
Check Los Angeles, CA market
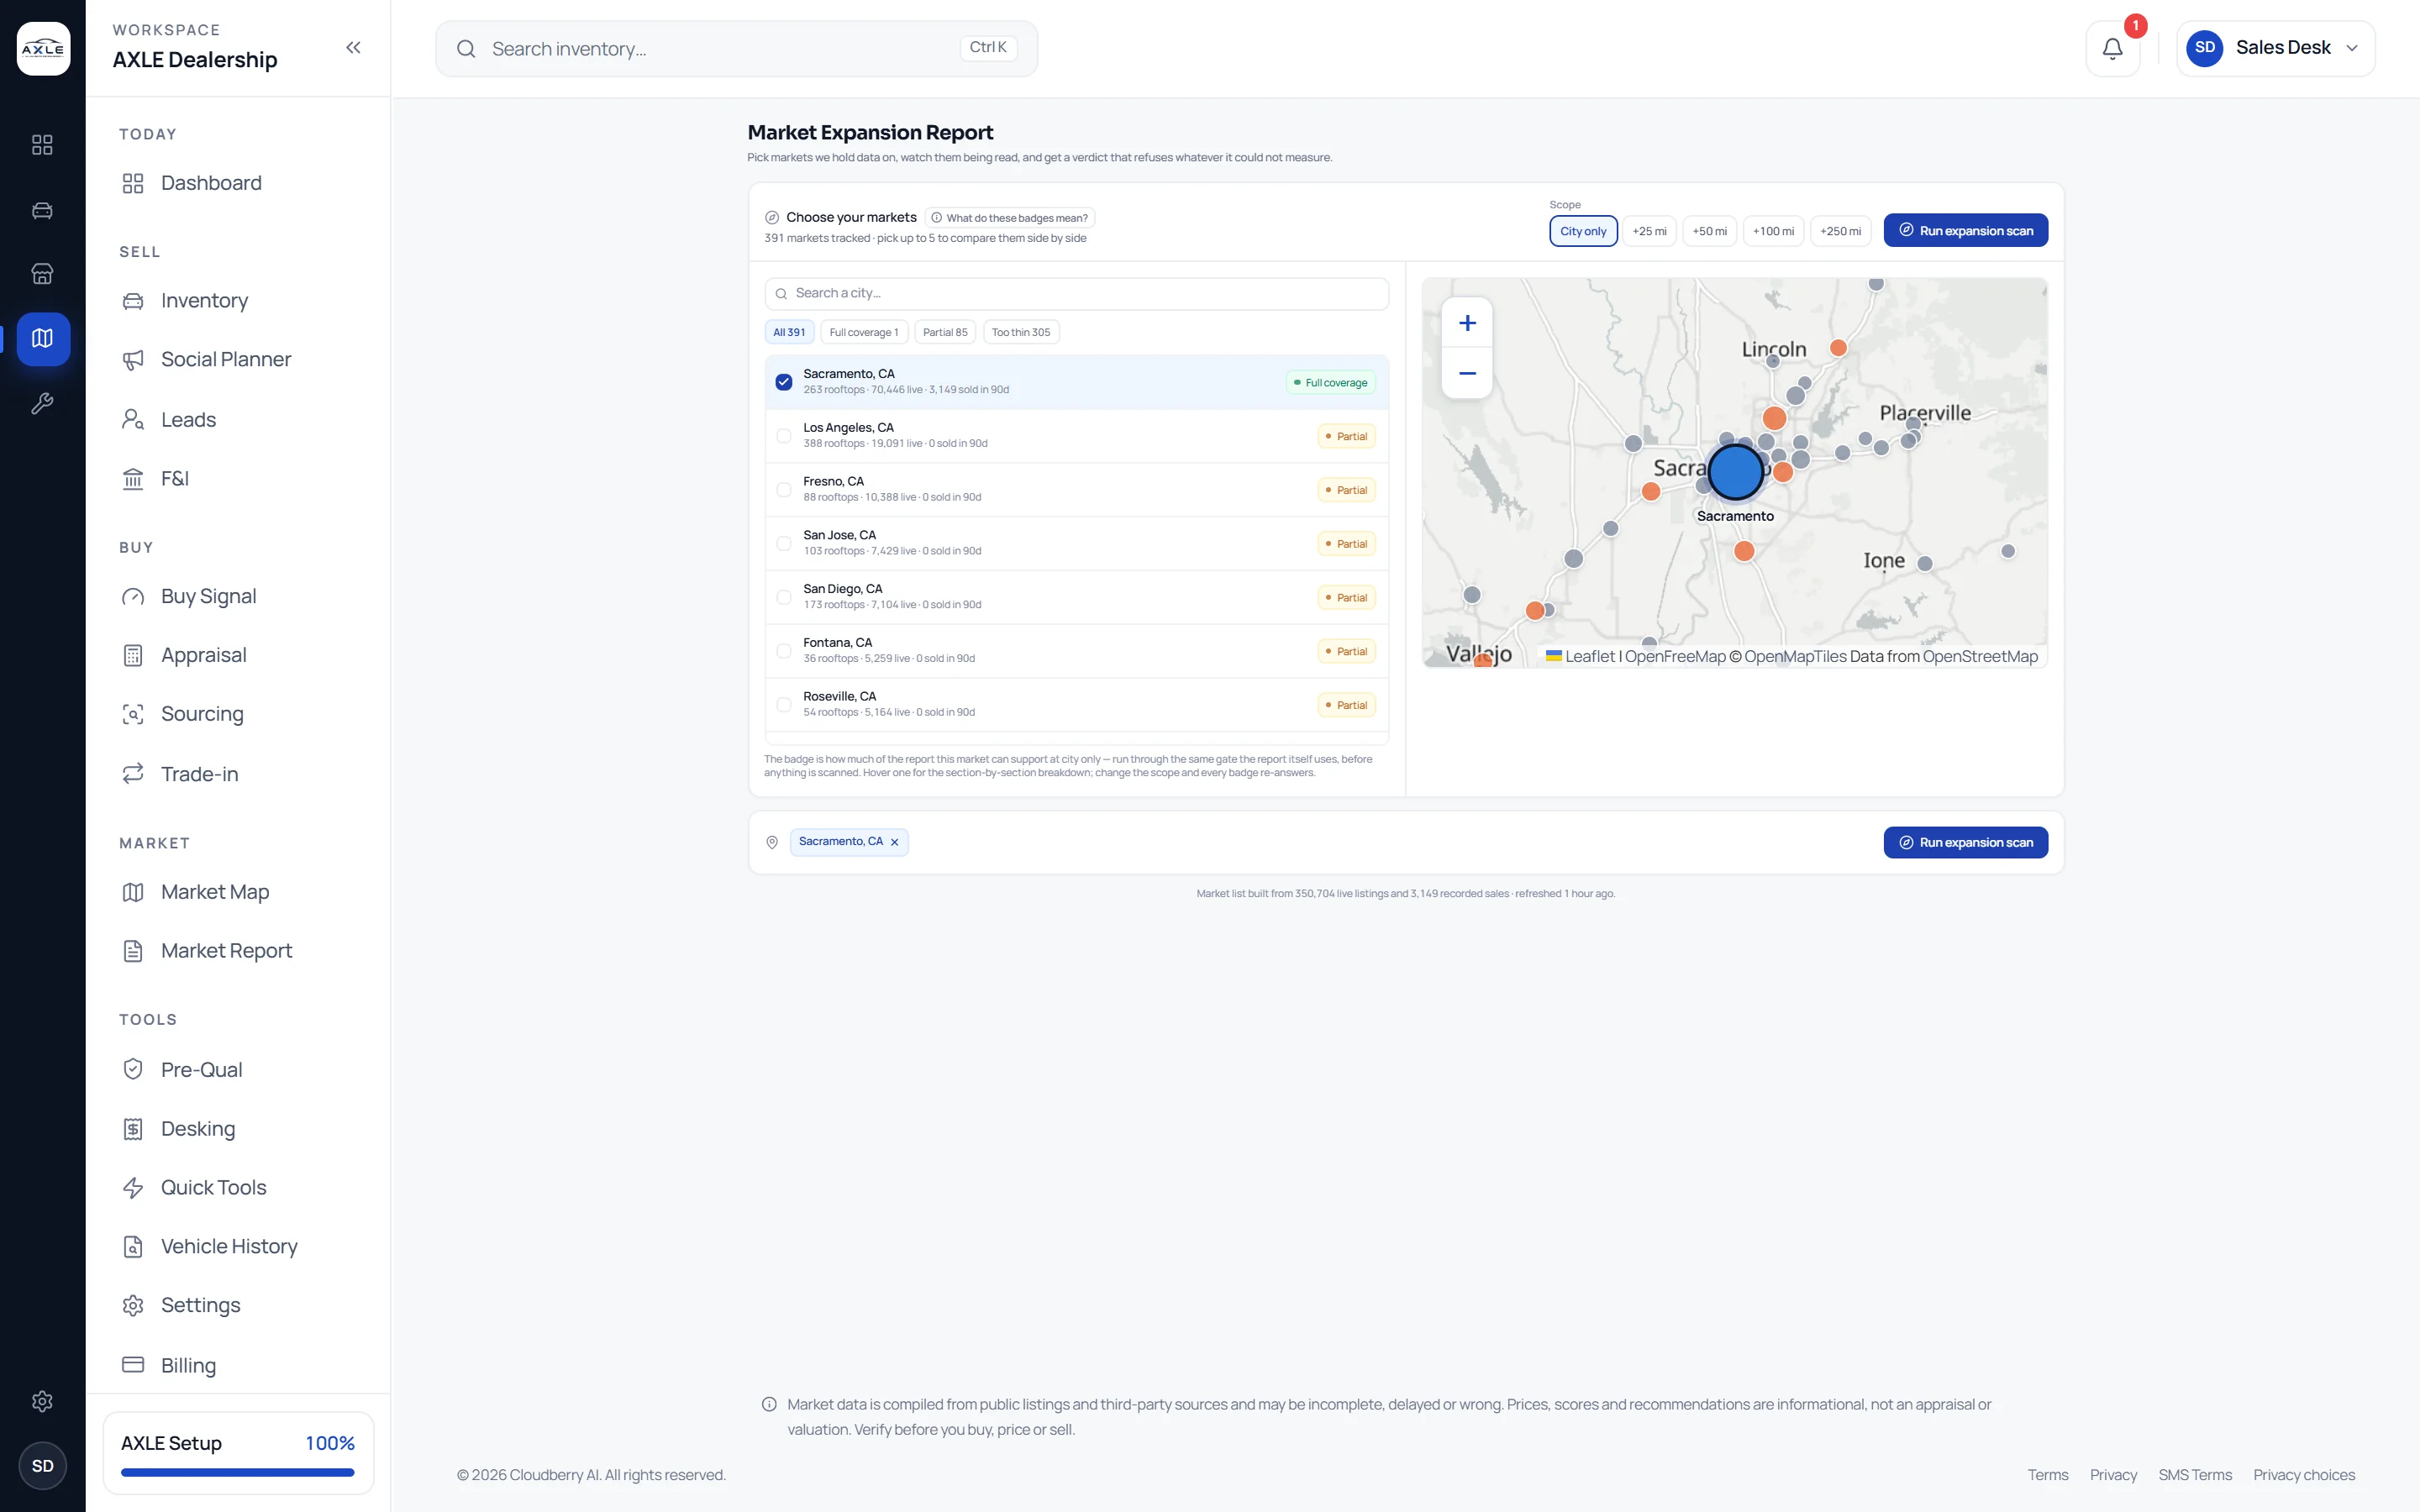click(x=784, y=436)
